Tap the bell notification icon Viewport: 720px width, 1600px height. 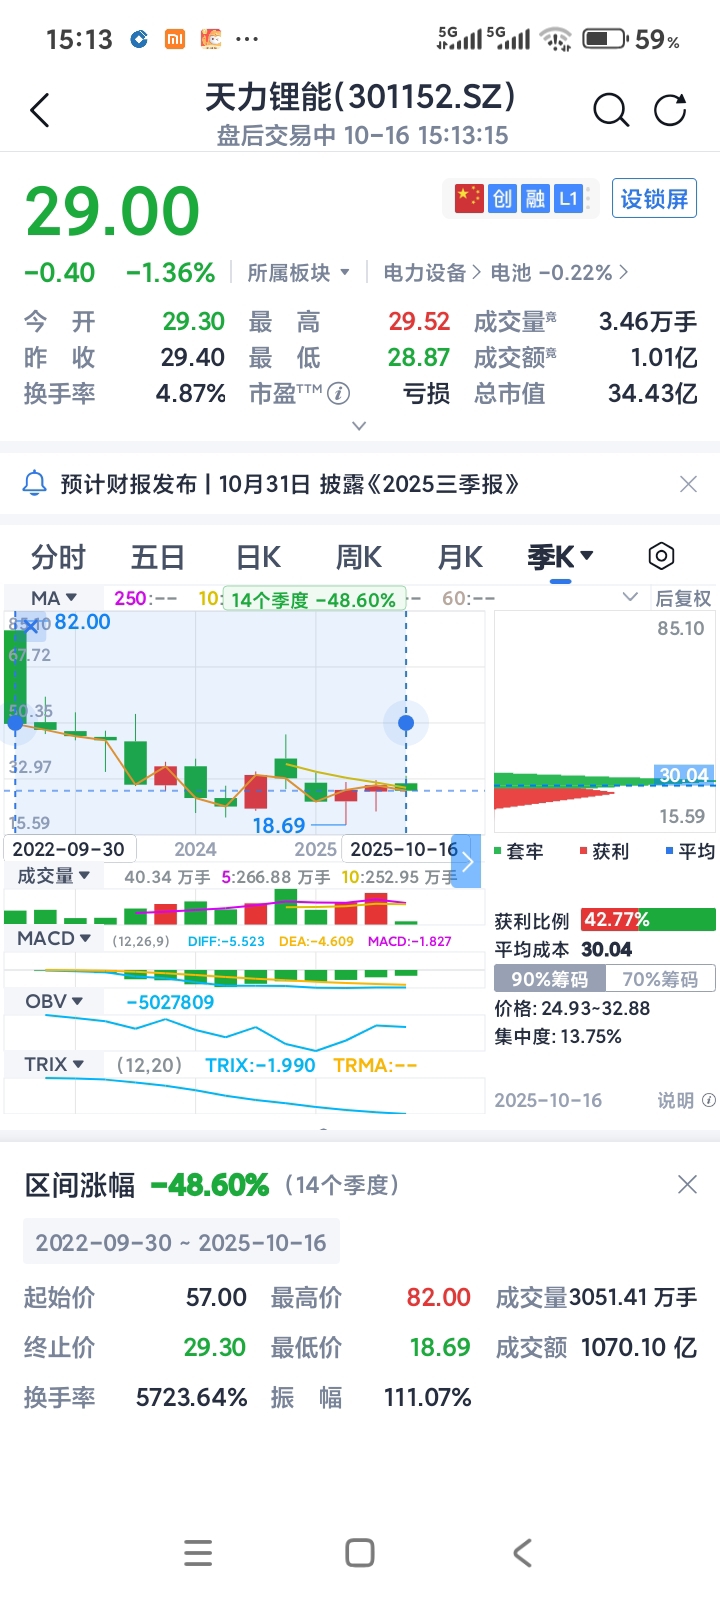click(x=35, y=484)
